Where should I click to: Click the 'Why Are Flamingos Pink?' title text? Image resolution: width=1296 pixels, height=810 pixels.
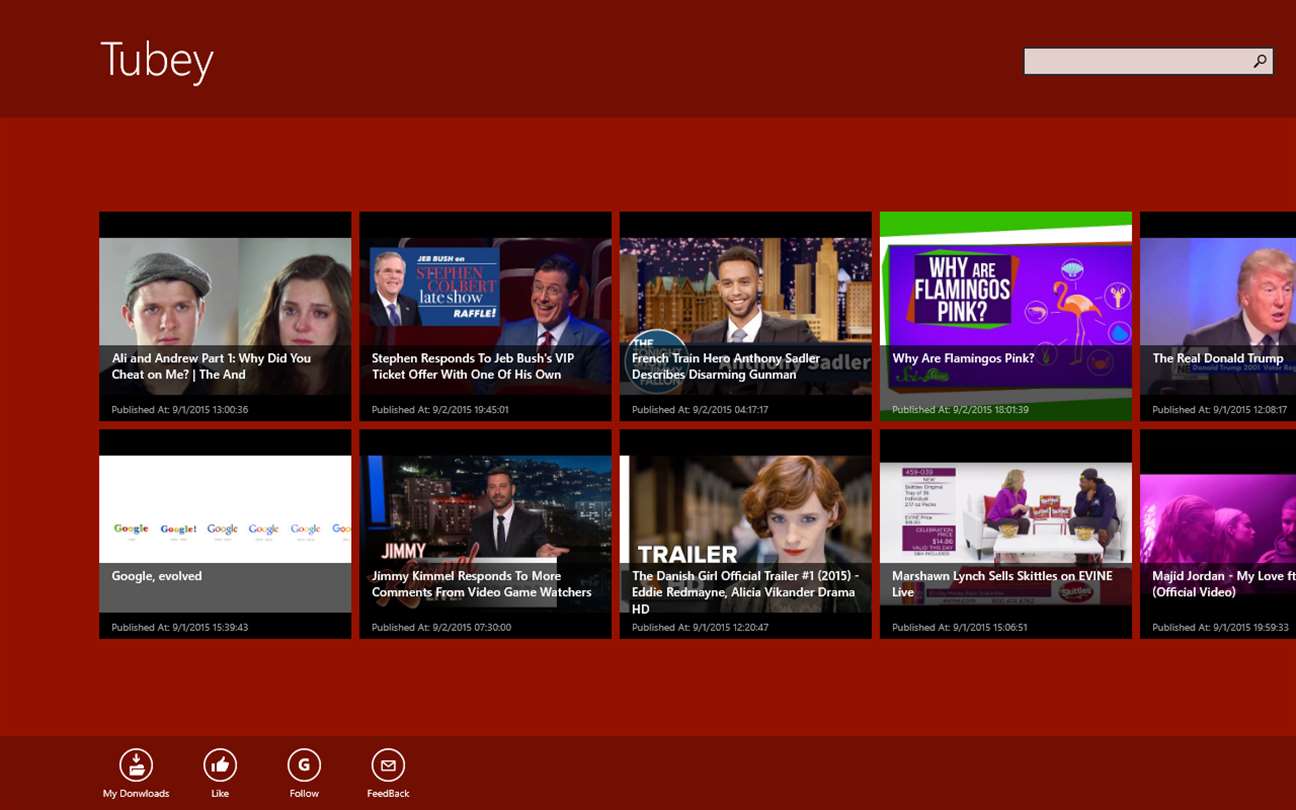[963, 358]
